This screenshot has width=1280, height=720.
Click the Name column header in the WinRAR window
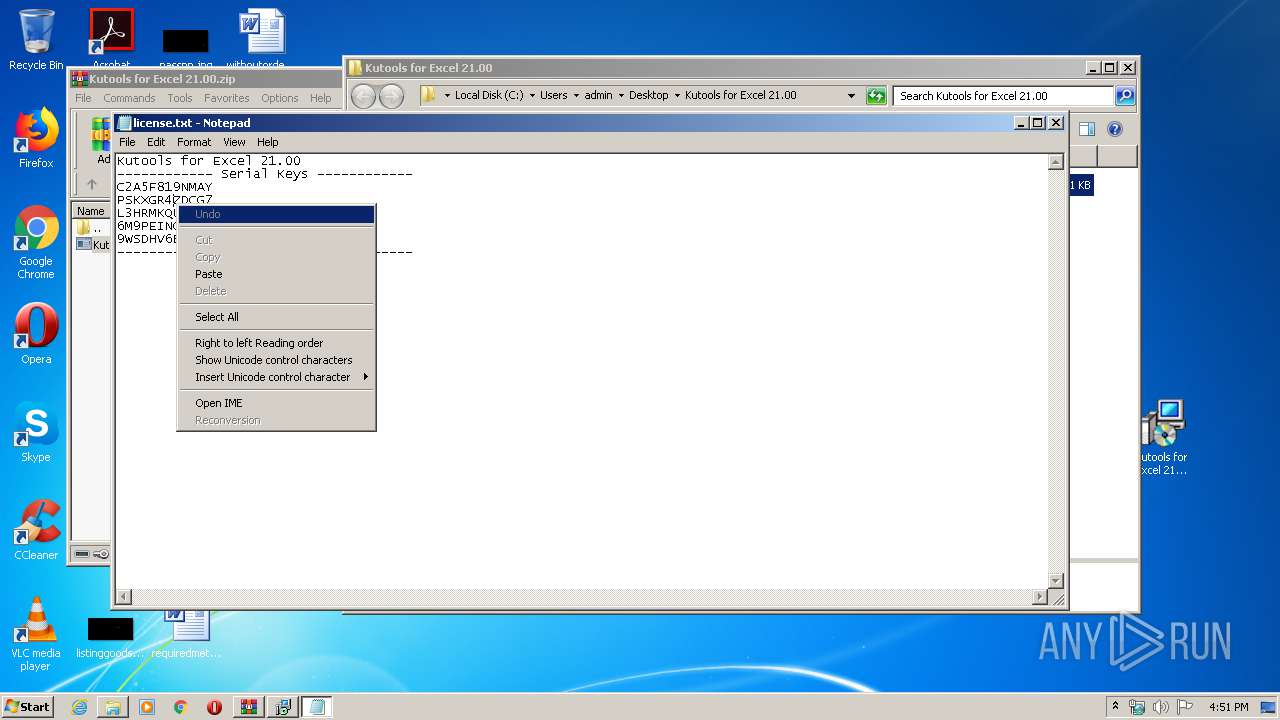[91, 211]
